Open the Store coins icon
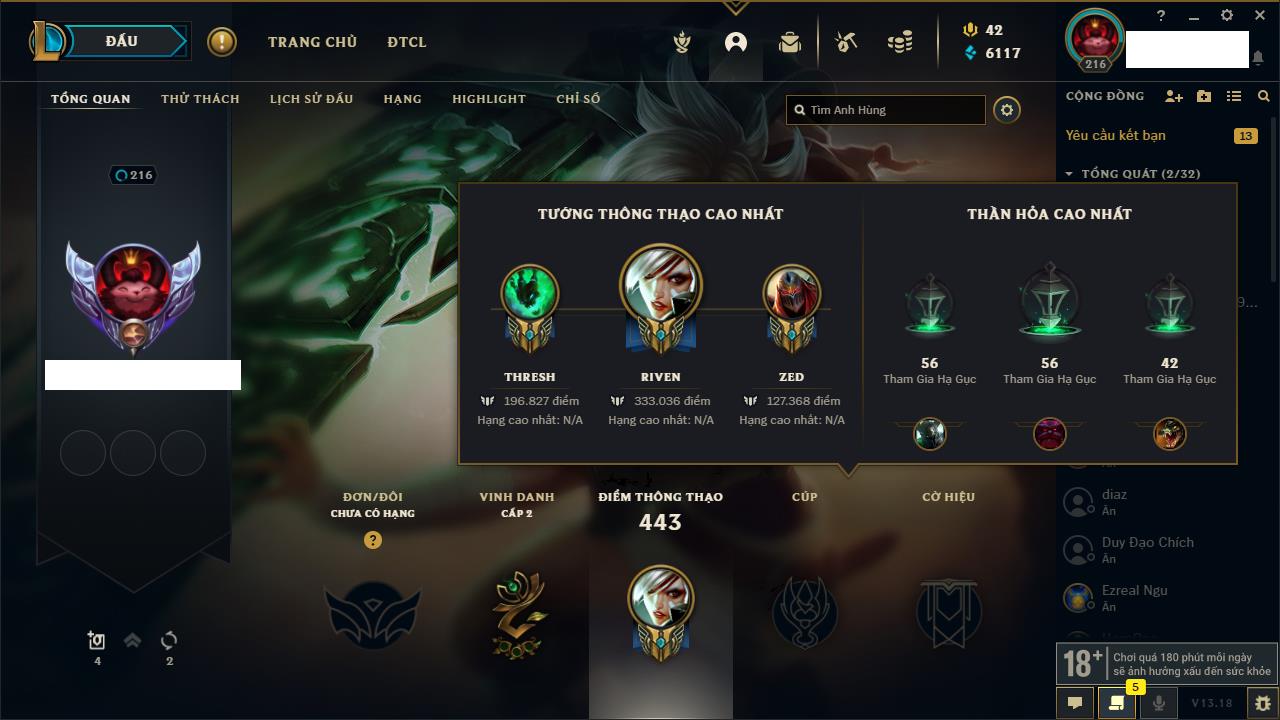1280x720 pixels. click(900, 42)
